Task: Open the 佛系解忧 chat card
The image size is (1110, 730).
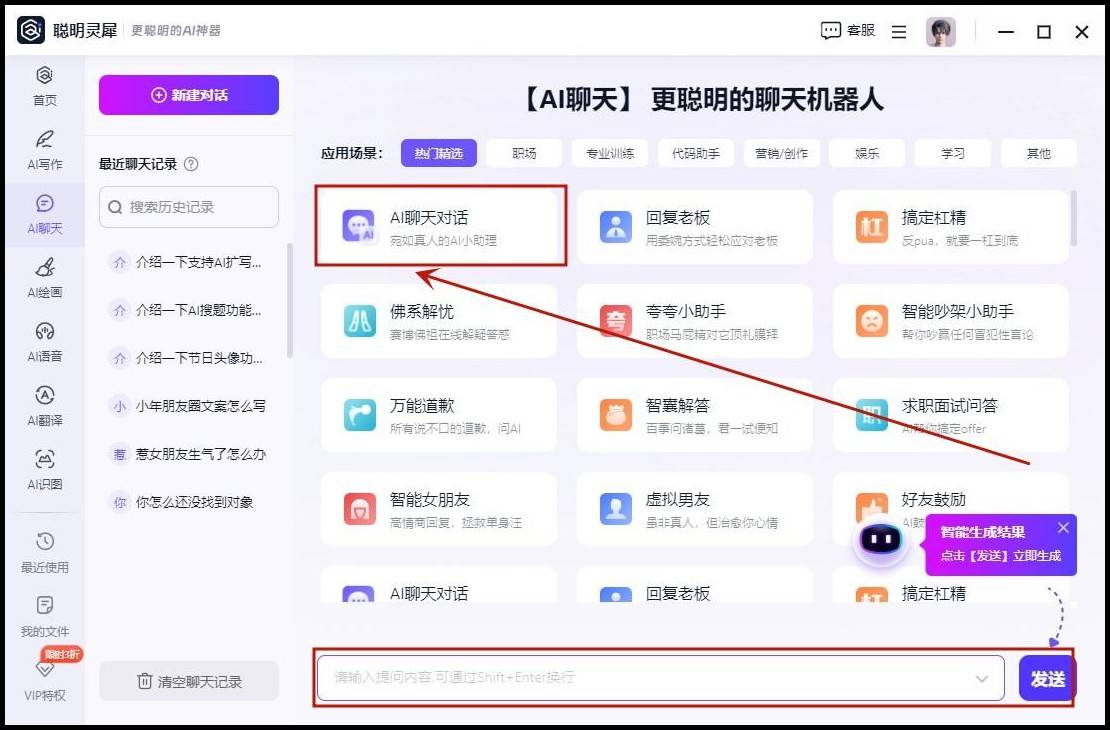Action: [438, 321]
